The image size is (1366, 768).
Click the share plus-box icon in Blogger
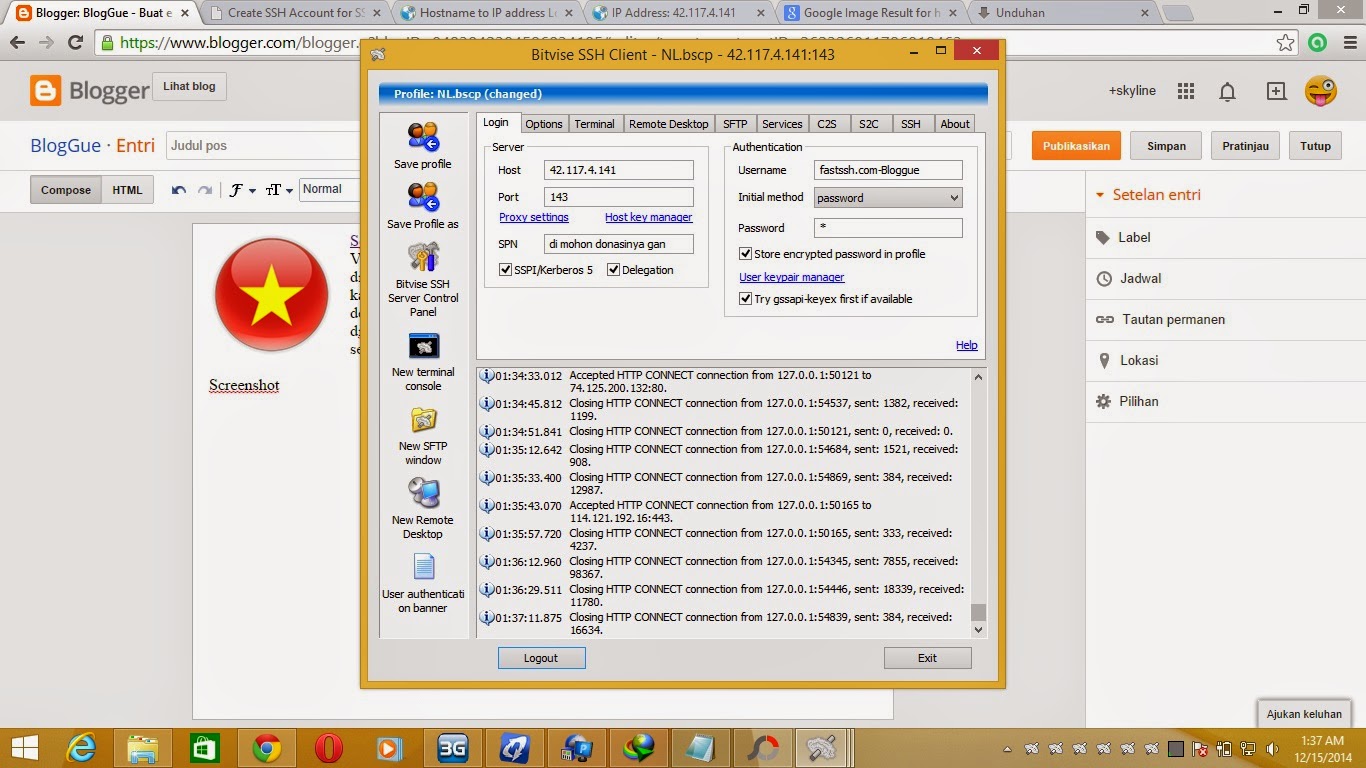pos(1276,91)
